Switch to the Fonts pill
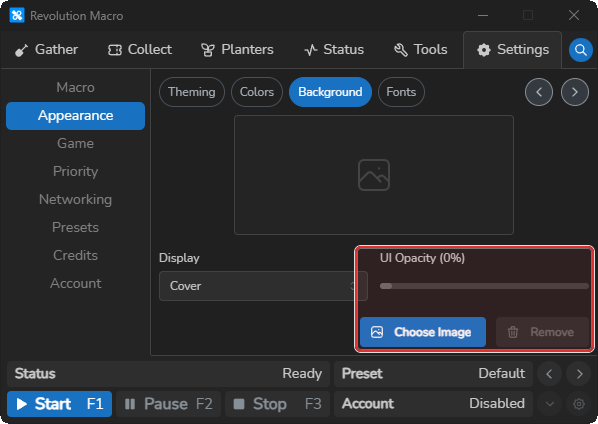The image size is (598, 424). pos(401,92)
